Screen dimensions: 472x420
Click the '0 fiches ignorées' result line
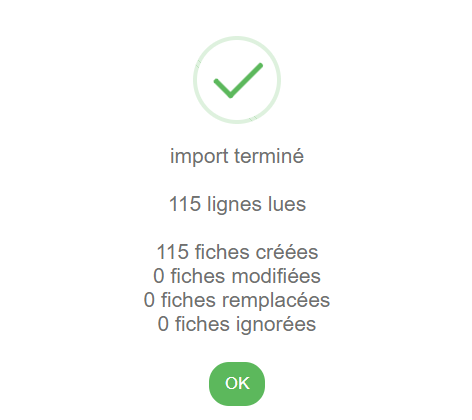coord(237,324)
